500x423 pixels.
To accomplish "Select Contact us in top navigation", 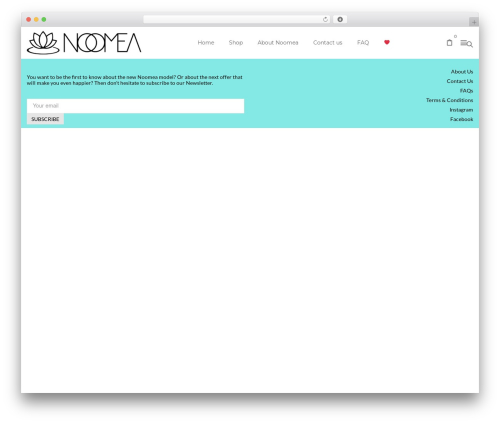I will click(327, 43).
